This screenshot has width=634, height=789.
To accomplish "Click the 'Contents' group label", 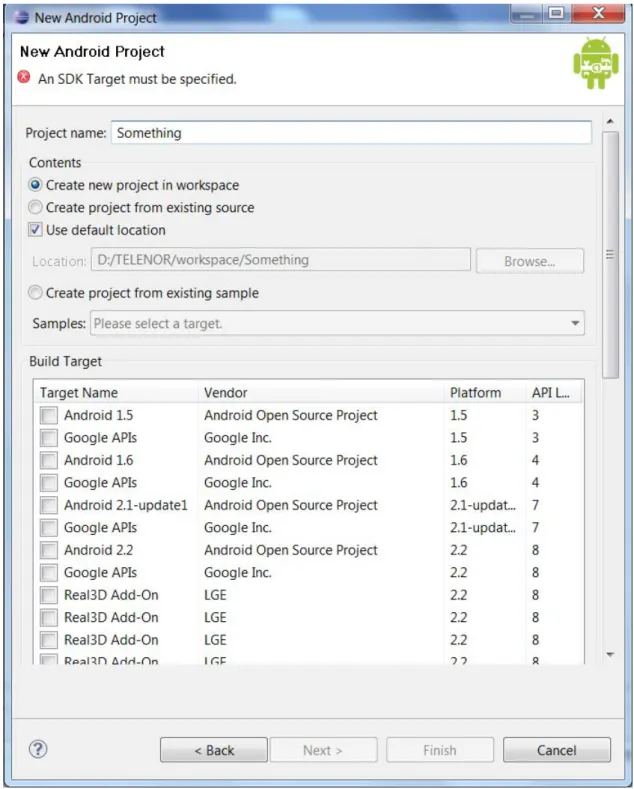I will 55,163.
